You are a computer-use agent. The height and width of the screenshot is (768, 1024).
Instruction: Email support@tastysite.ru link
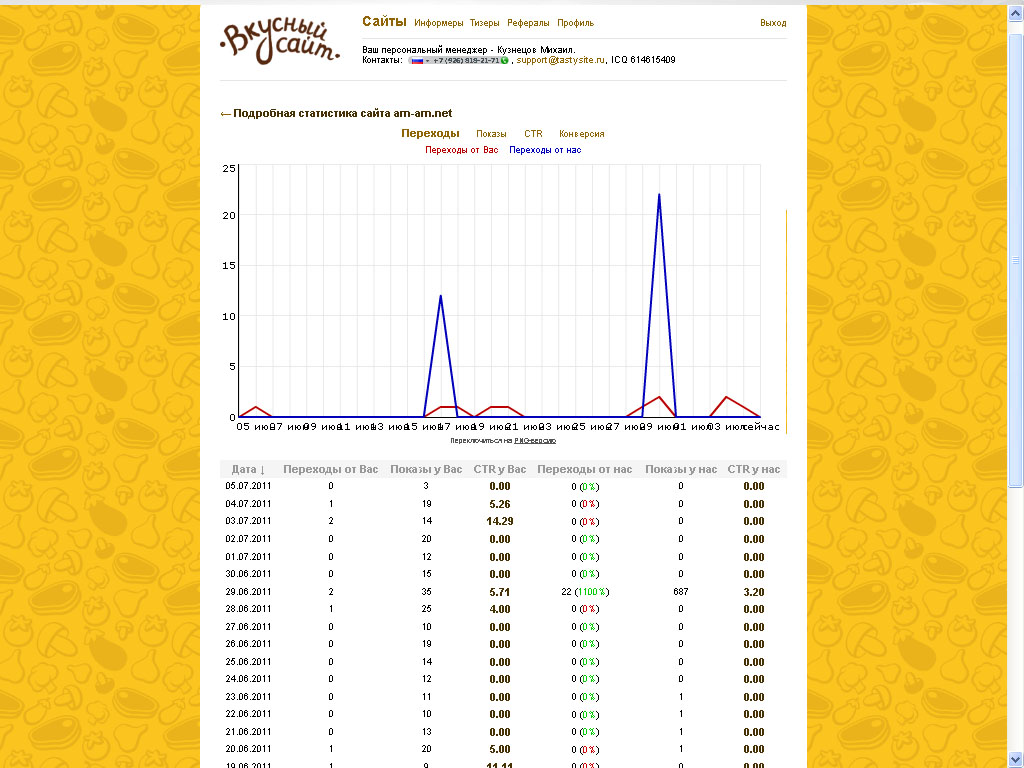point(561,60)
